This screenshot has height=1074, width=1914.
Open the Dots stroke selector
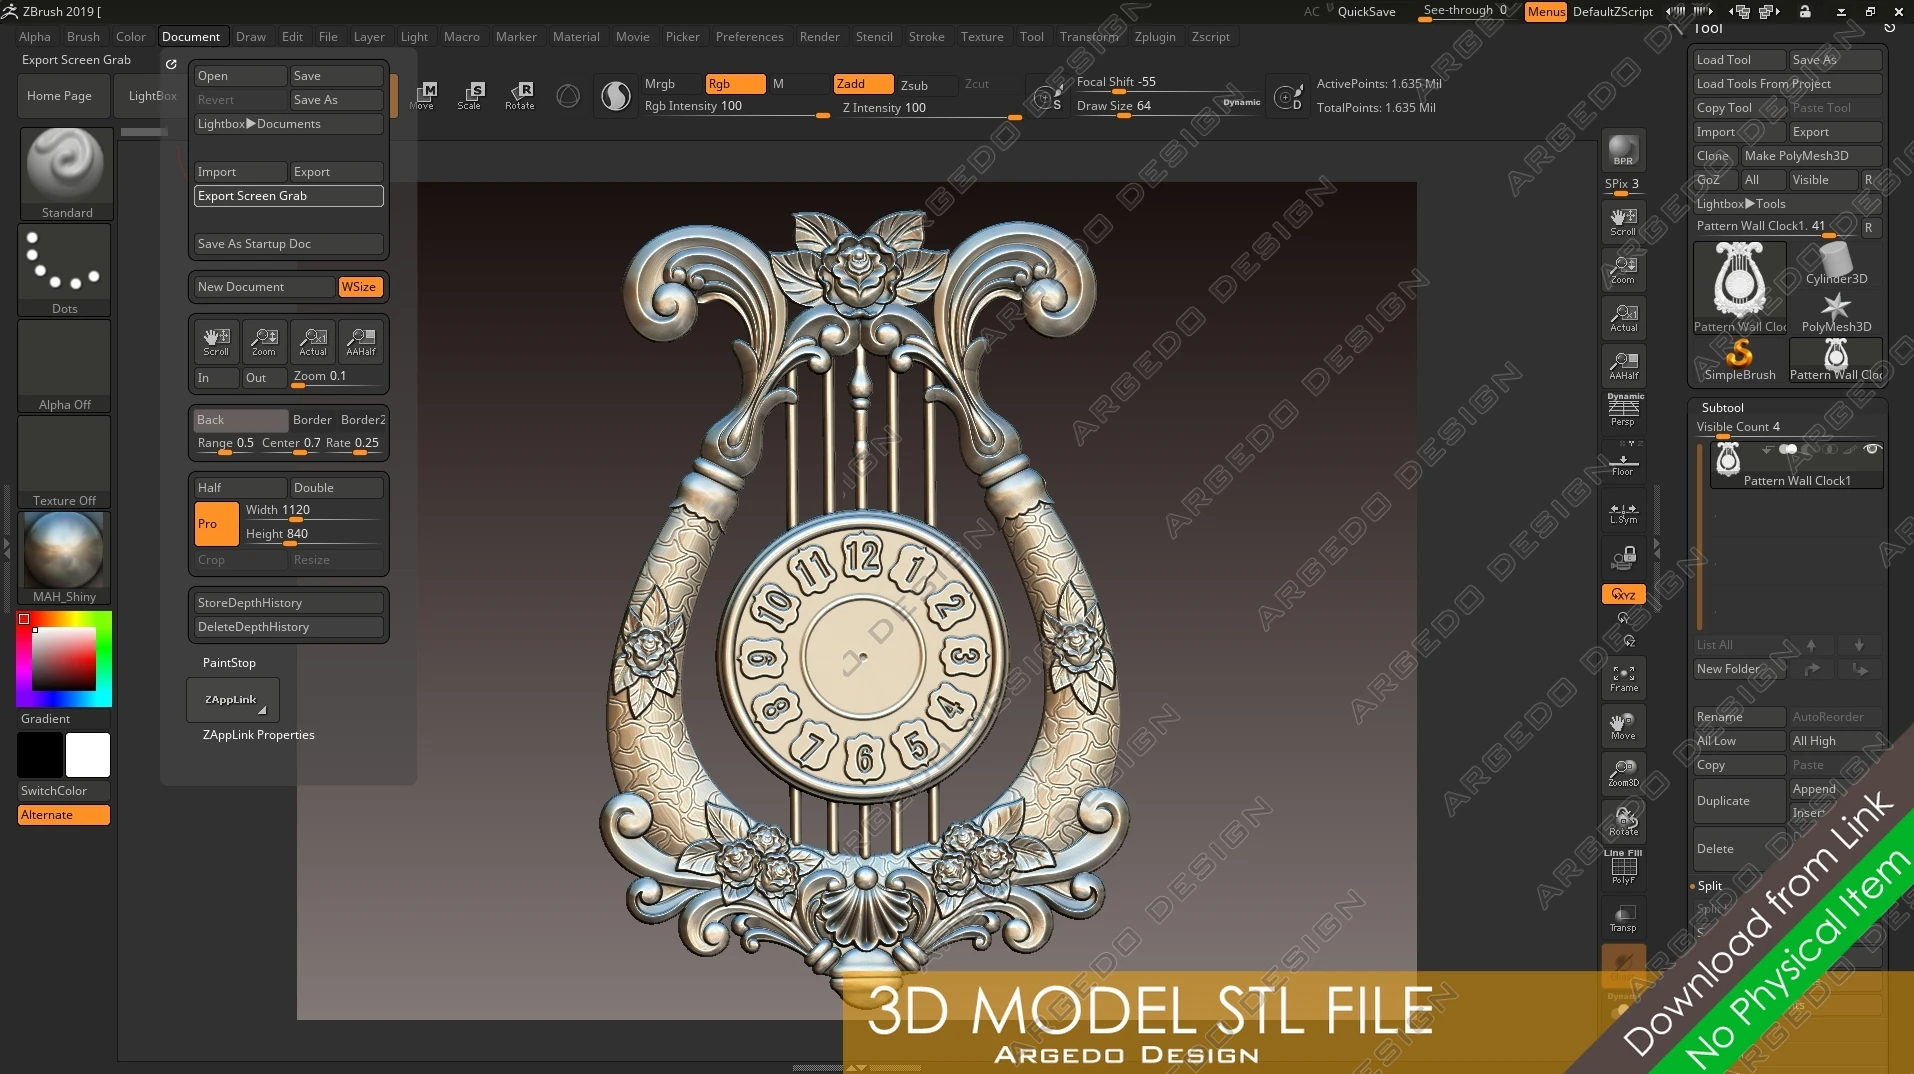64,269
